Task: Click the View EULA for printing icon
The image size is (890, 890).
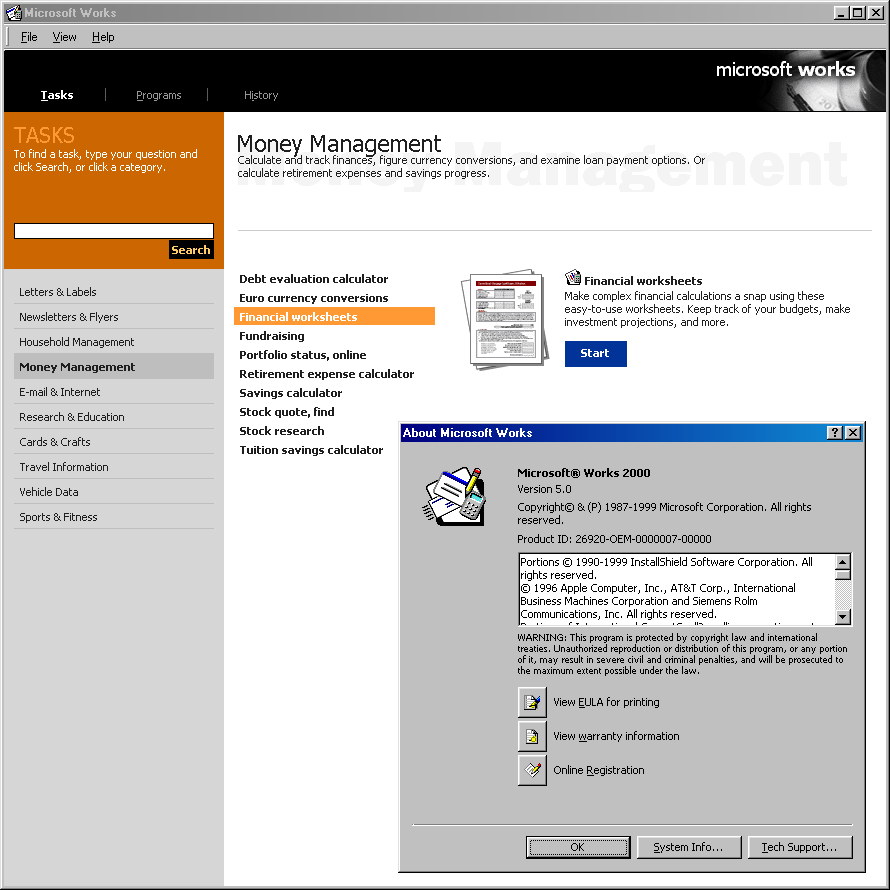Action: pyautogui.click(x=532, y=702)
